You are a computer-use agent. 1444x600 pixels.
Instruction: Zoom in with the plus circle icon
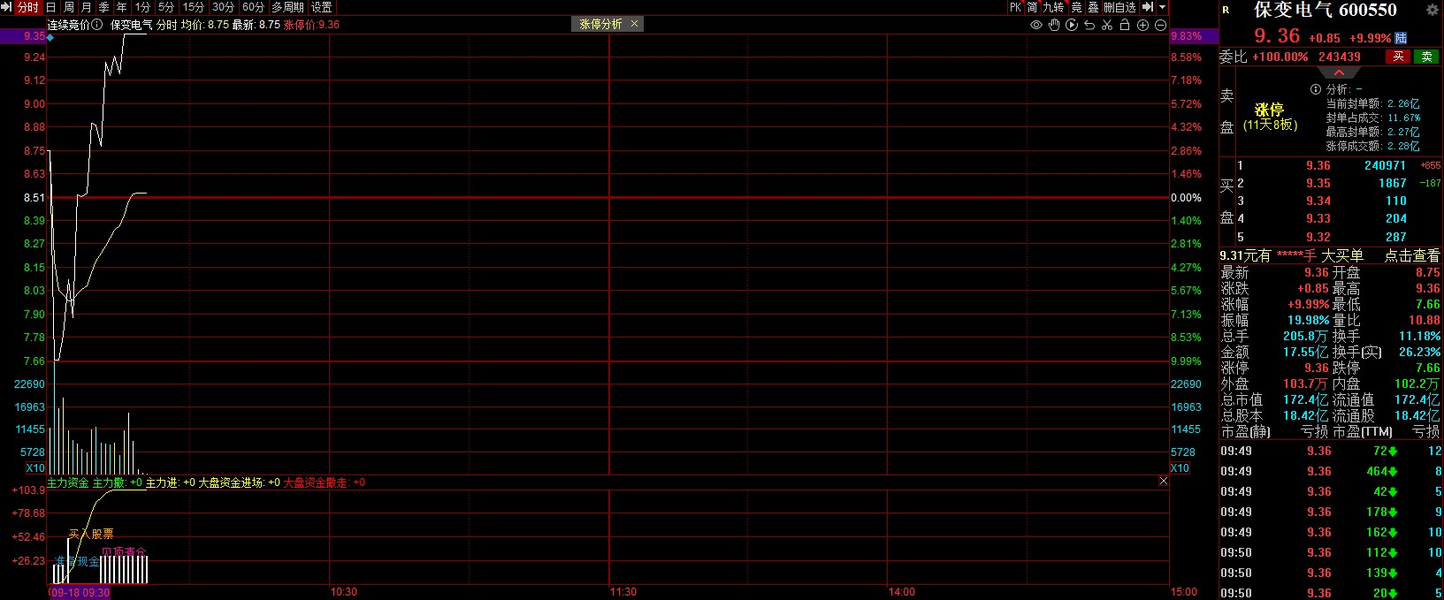point(1143,25)
